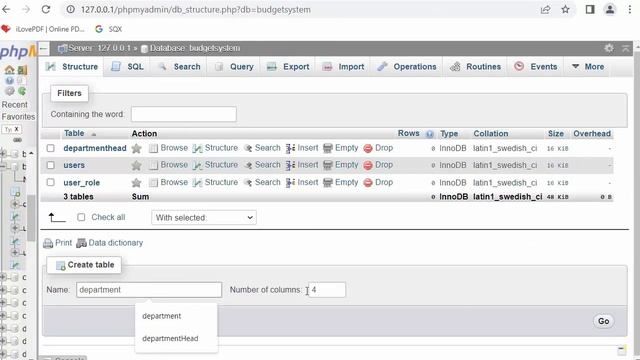
Task: Open the Export tab
Action: coord(288,67)
